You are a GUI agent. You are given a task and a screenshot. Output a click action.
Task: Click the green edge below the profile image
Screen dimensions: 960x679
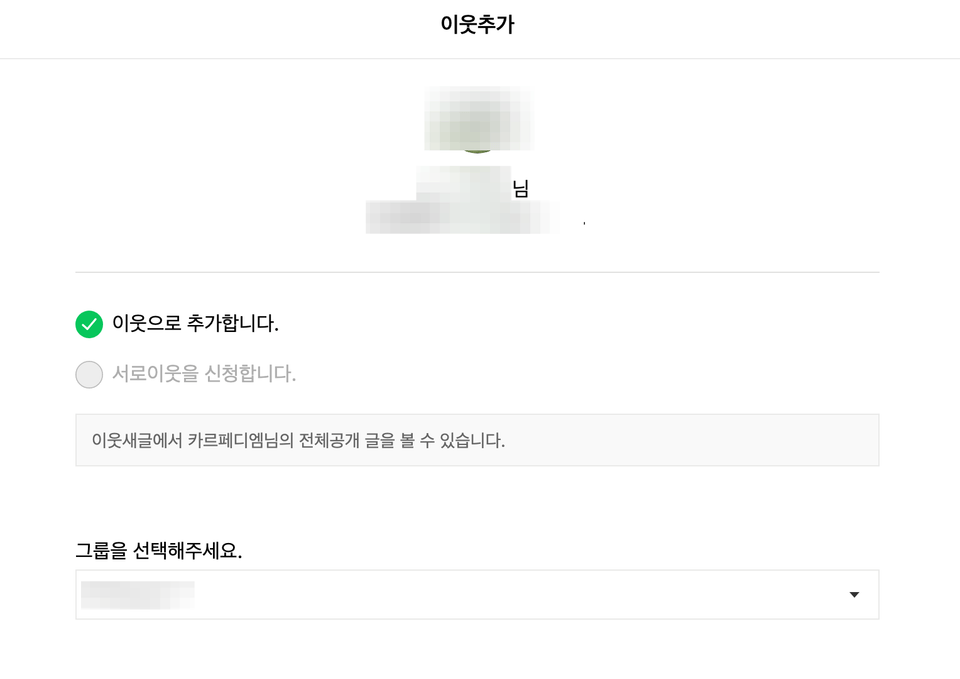477,151
